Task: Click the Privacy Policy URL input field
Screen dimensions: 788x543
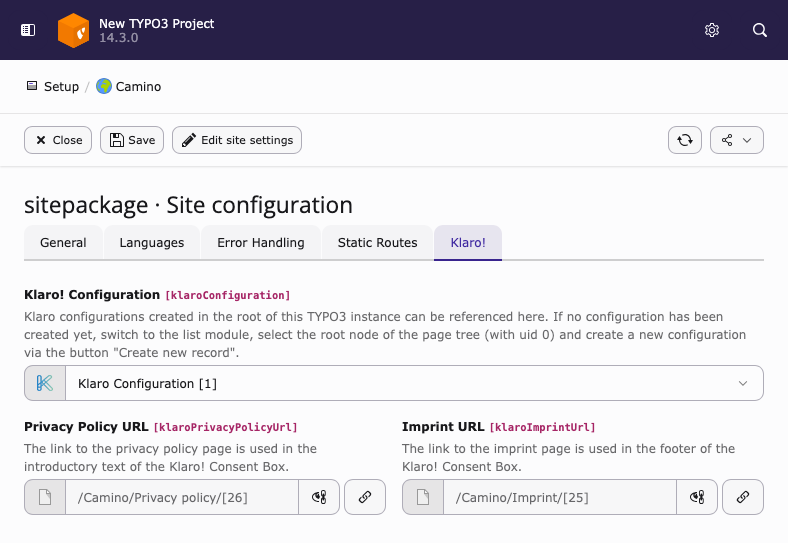Action: pyautogui.click(x=182, y=497)
